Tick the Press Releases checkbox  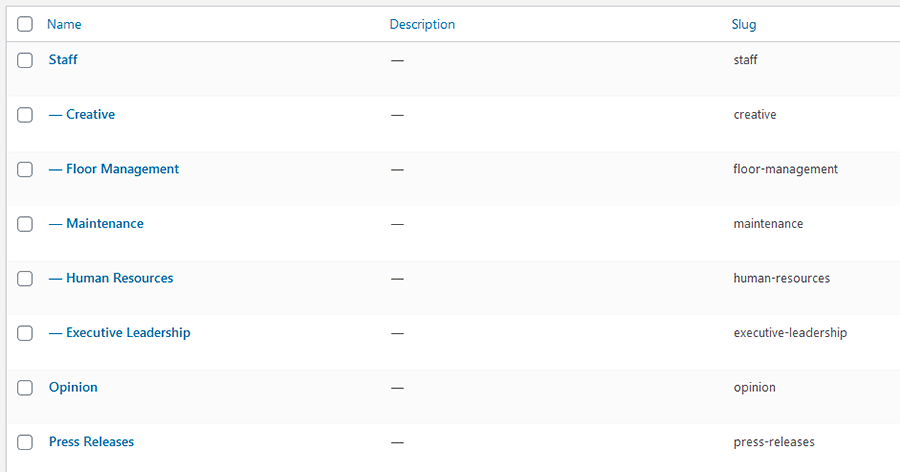coord(25,442)
